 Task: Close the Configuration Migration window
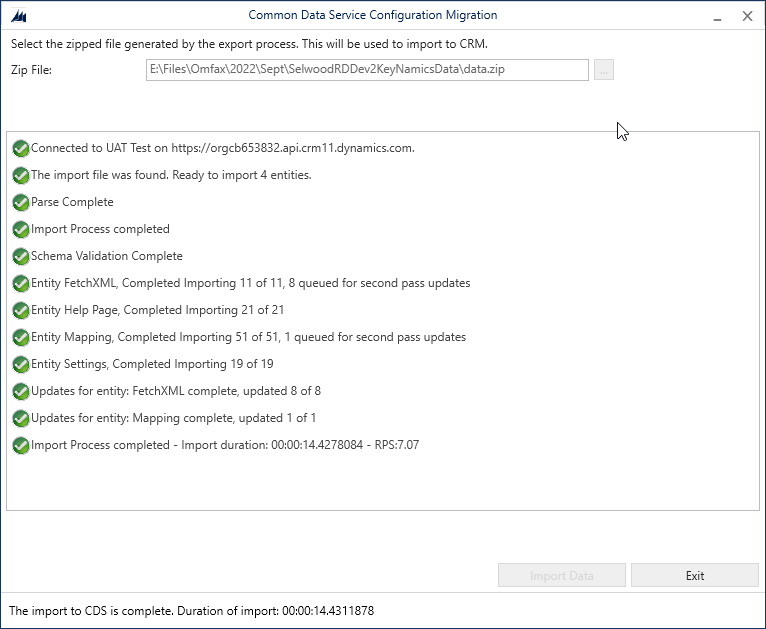747,16
